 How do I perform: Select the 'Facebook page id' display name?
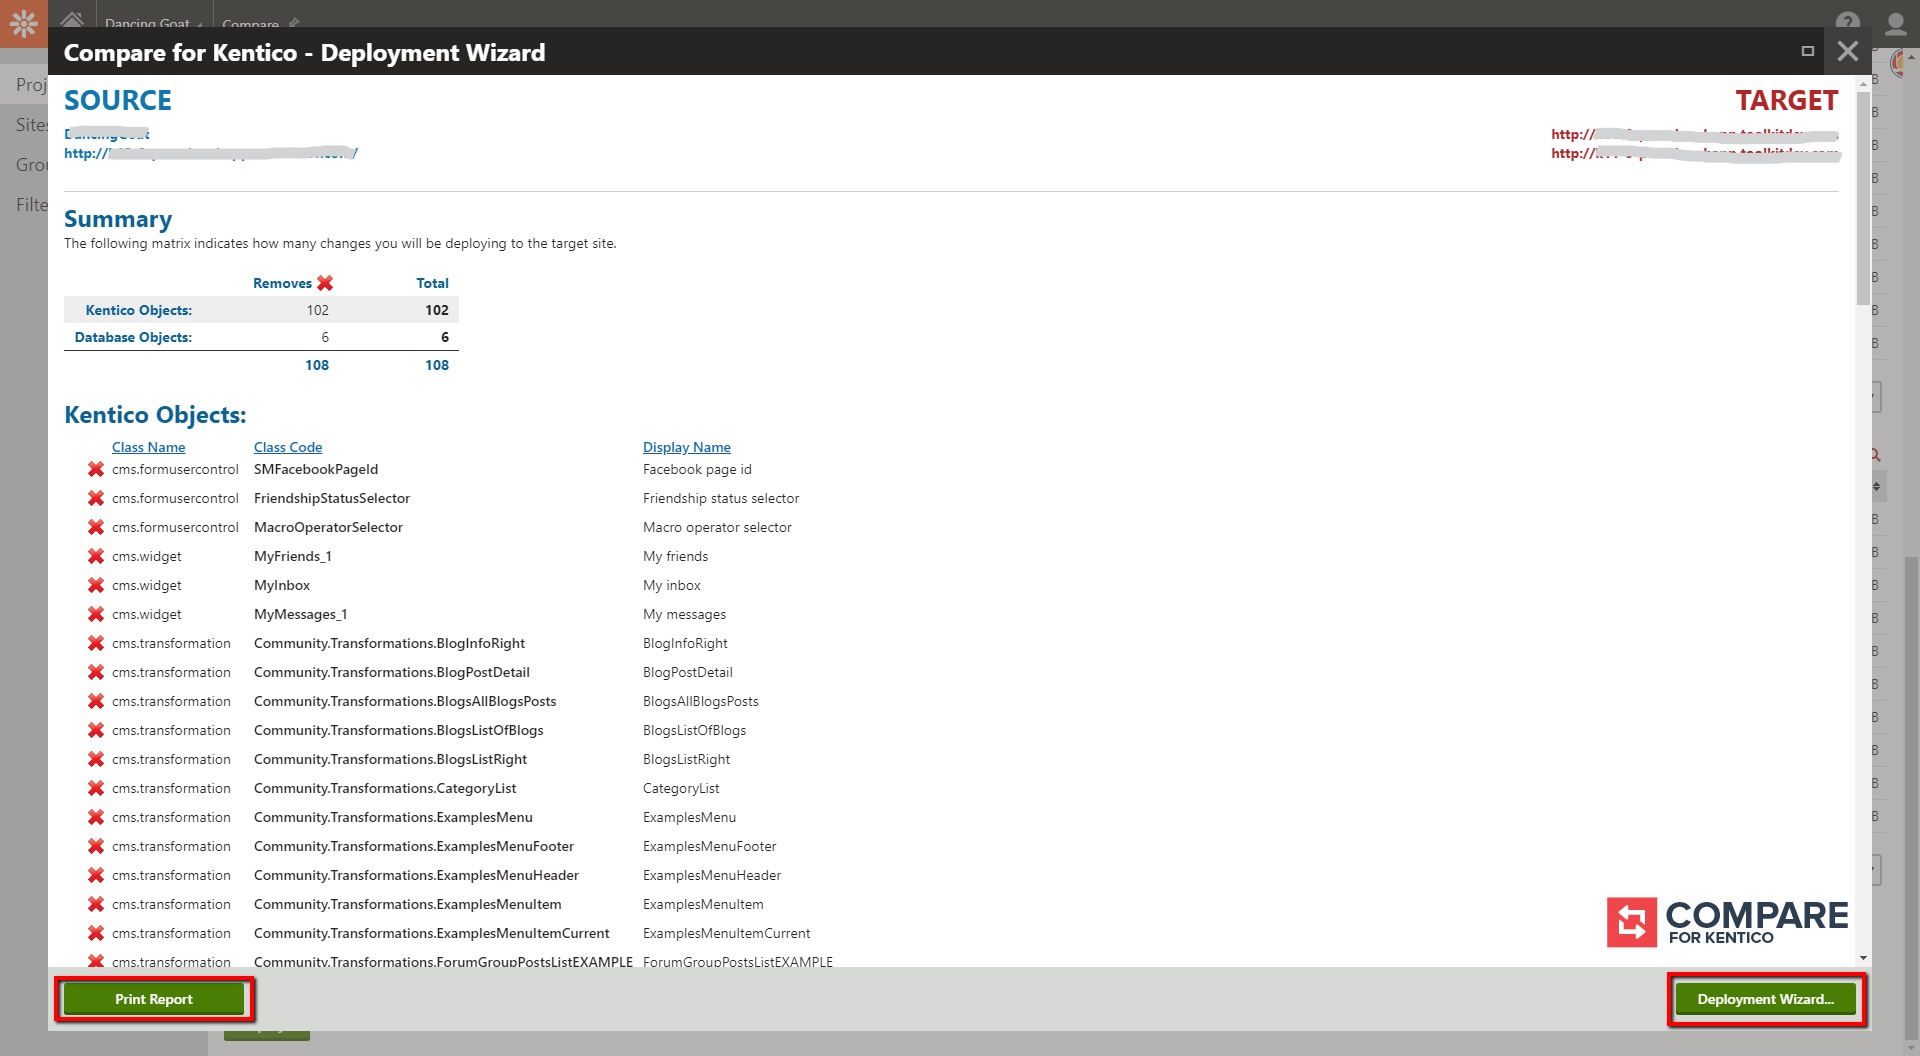697,469
